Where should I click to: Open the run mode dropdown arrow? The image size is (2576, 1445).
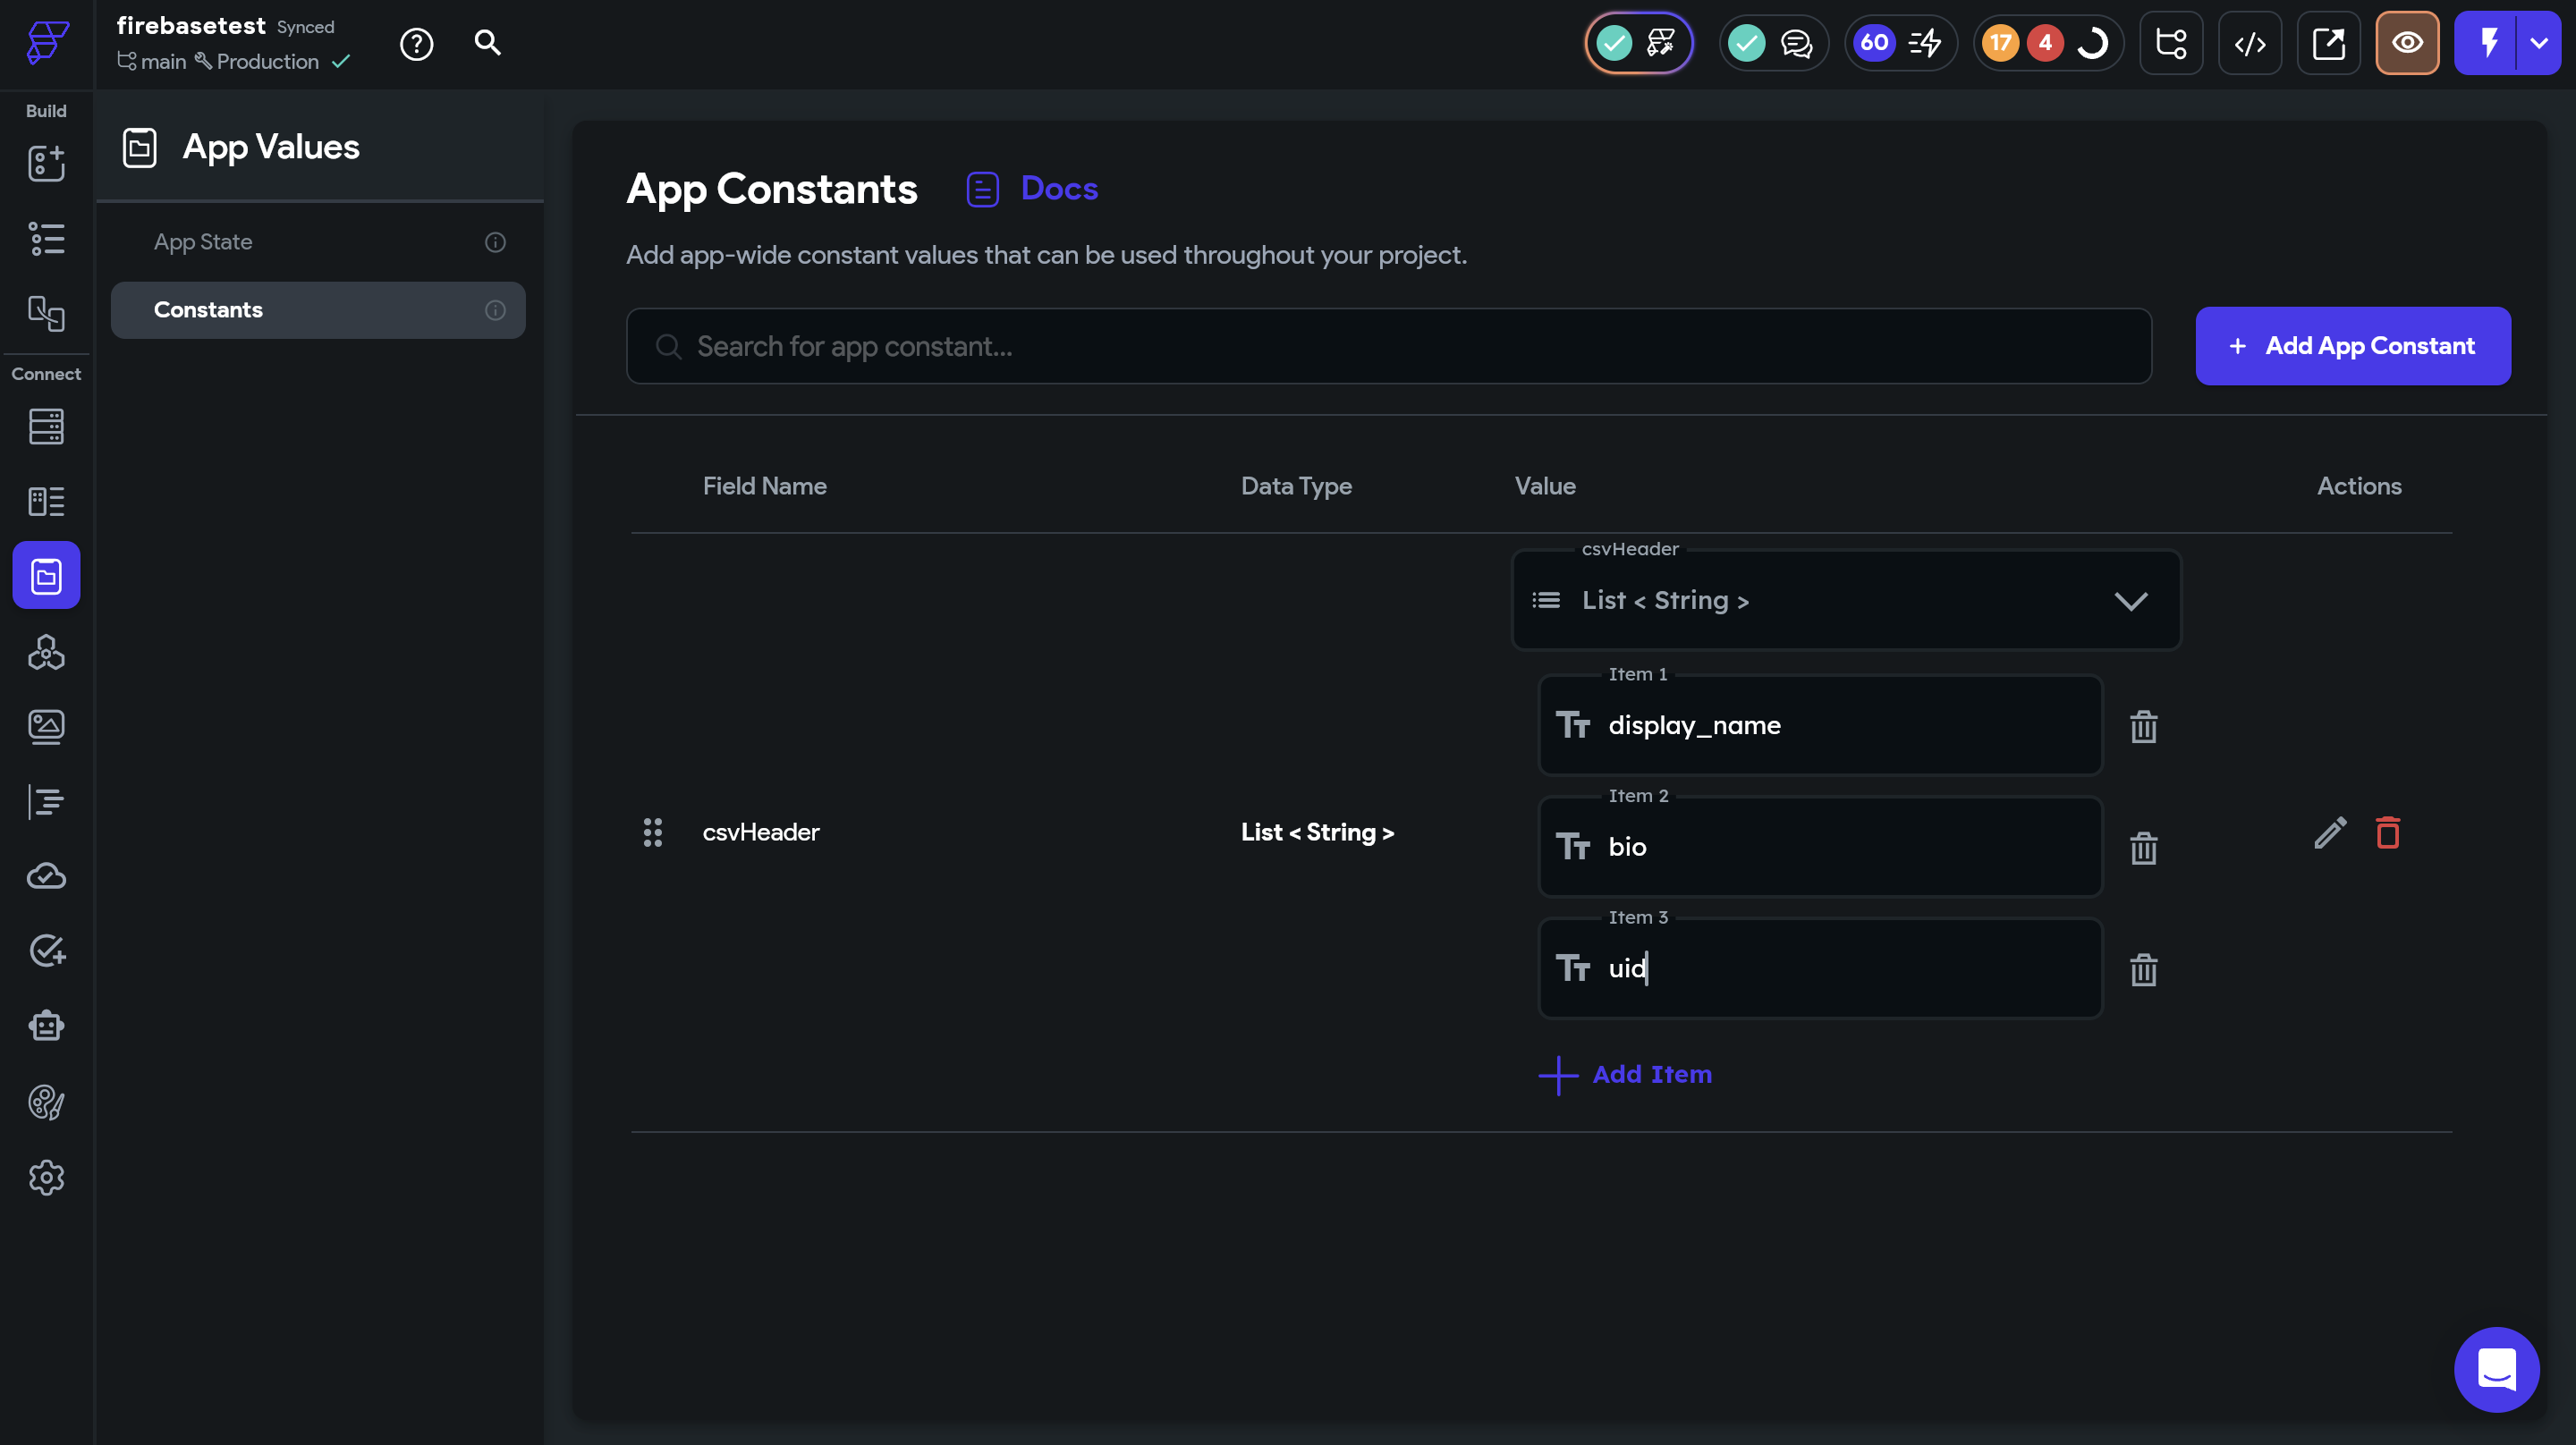pyautogui.click(x=2538, y=43)
